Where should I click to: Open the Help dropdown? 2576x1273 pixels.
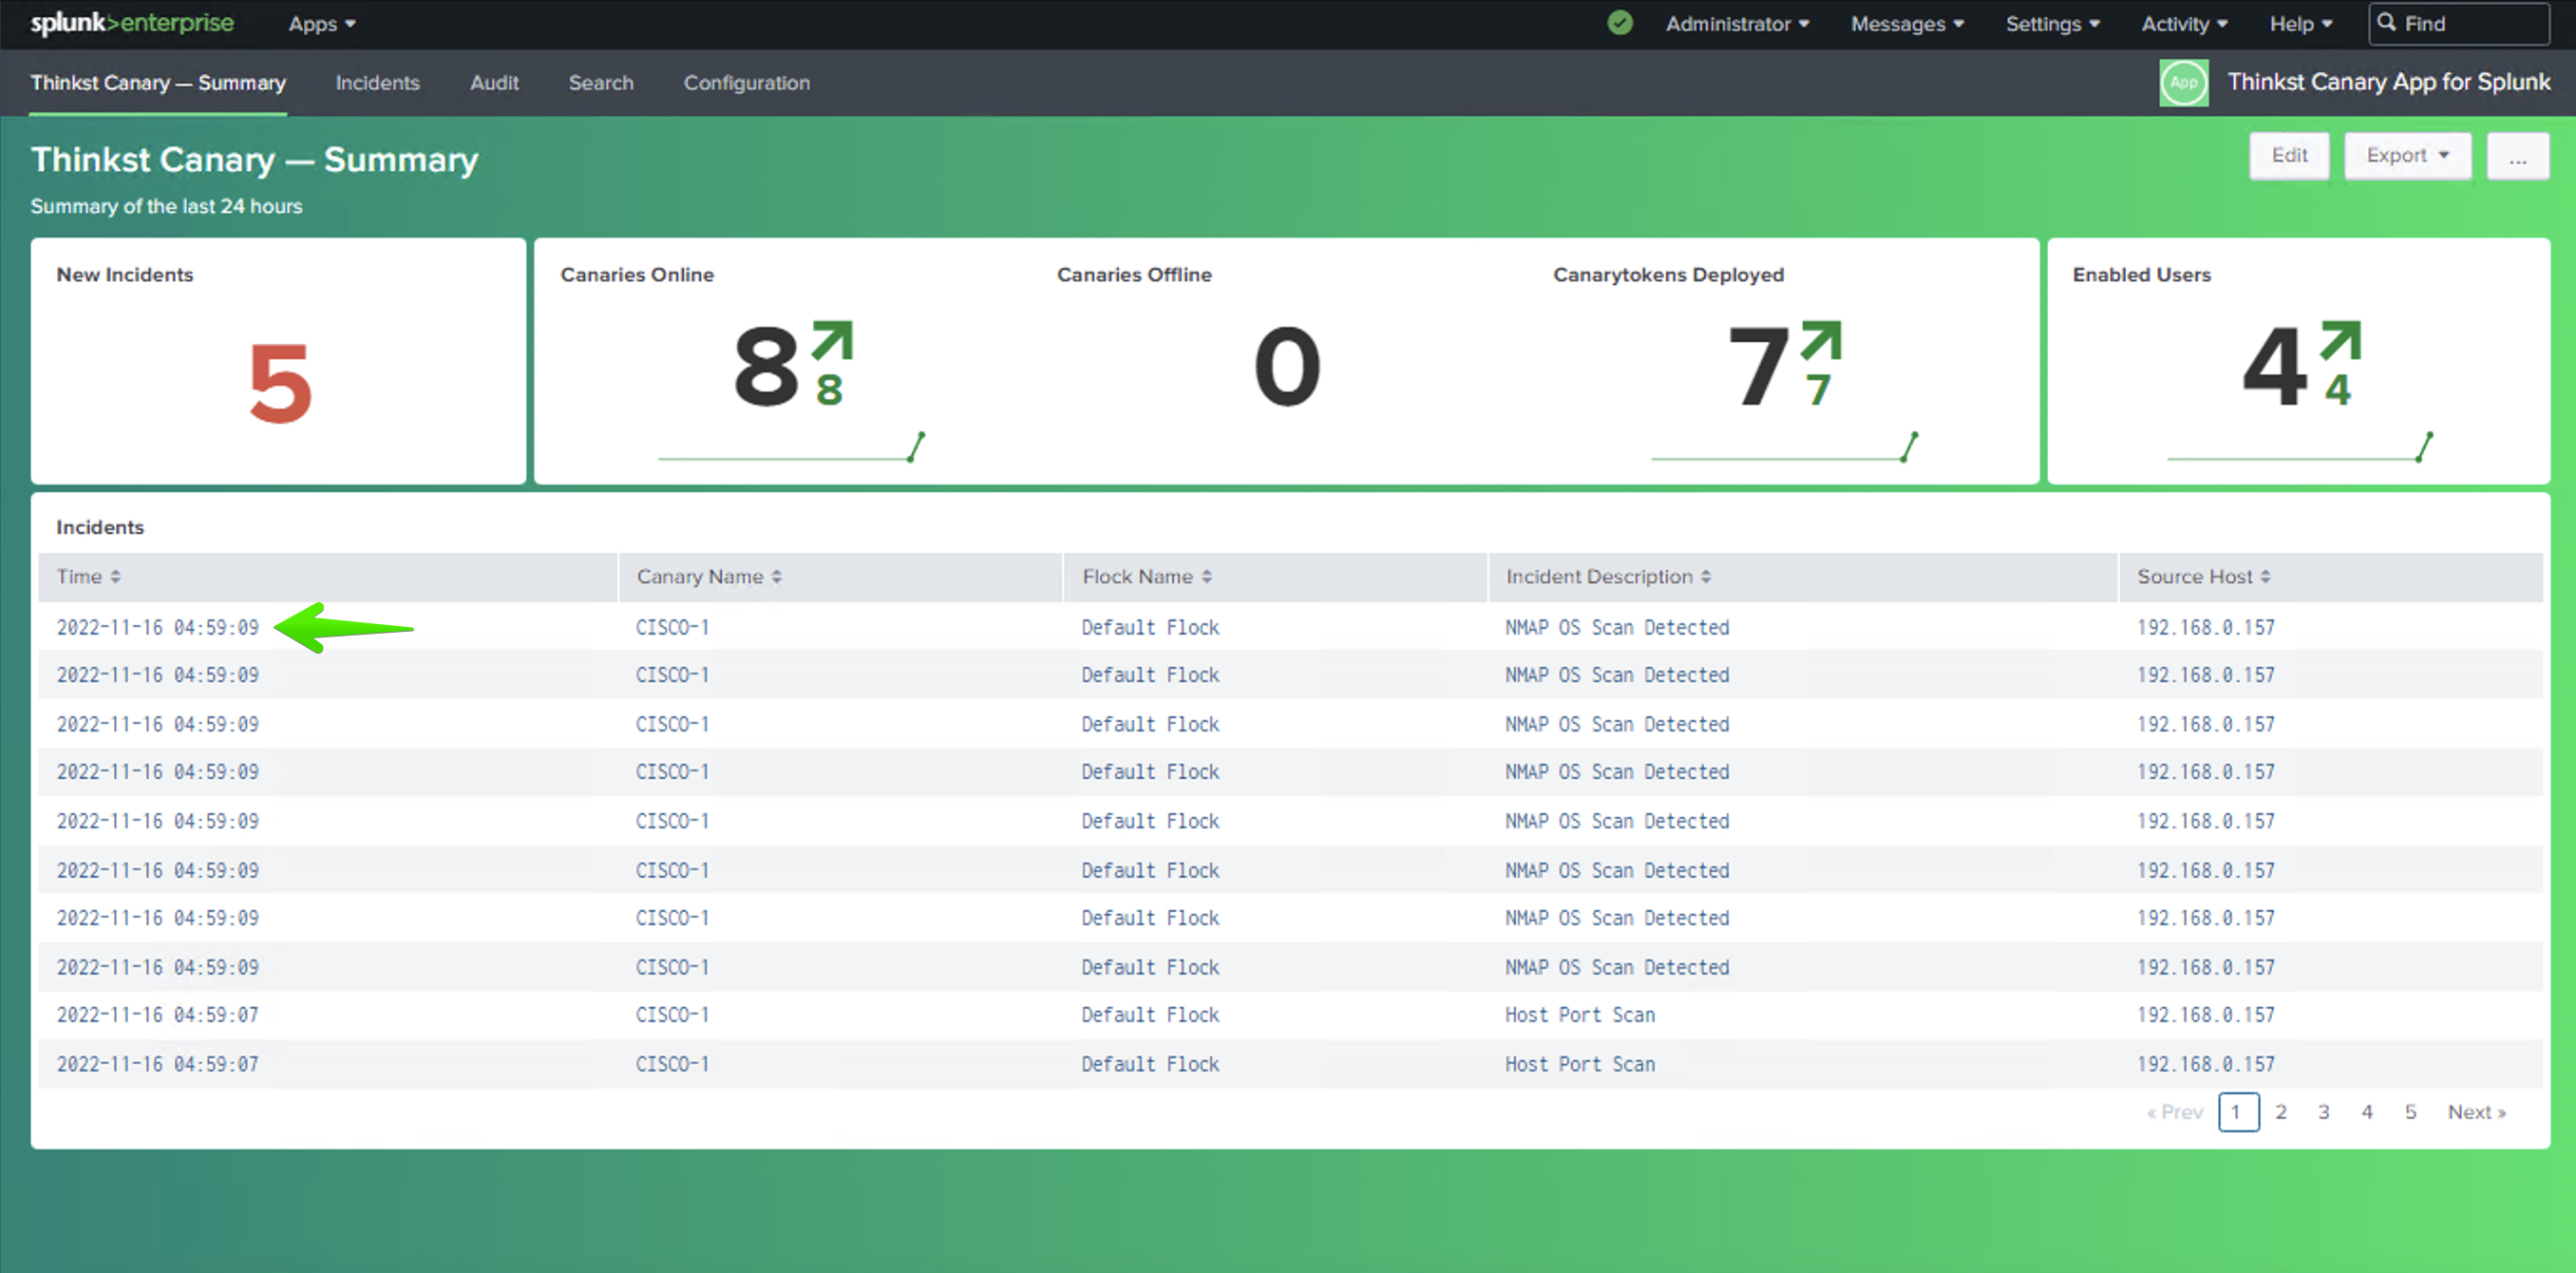(x=2300, y=24)
